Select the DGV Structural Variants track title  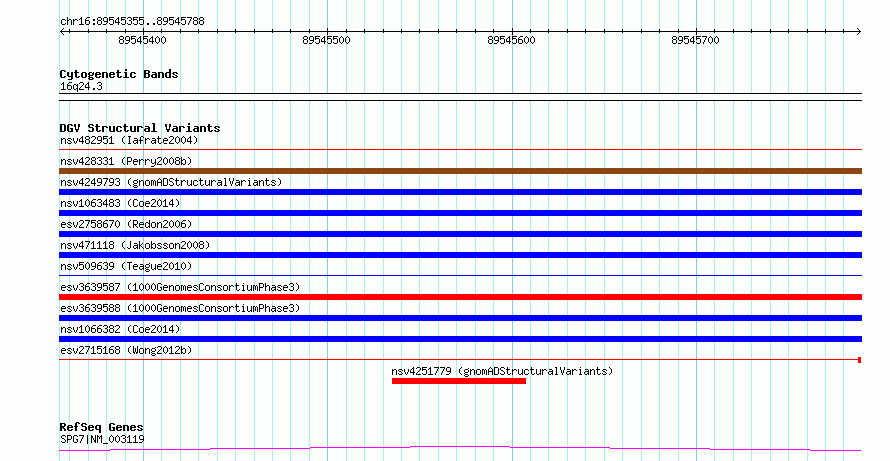click(140, 128)
